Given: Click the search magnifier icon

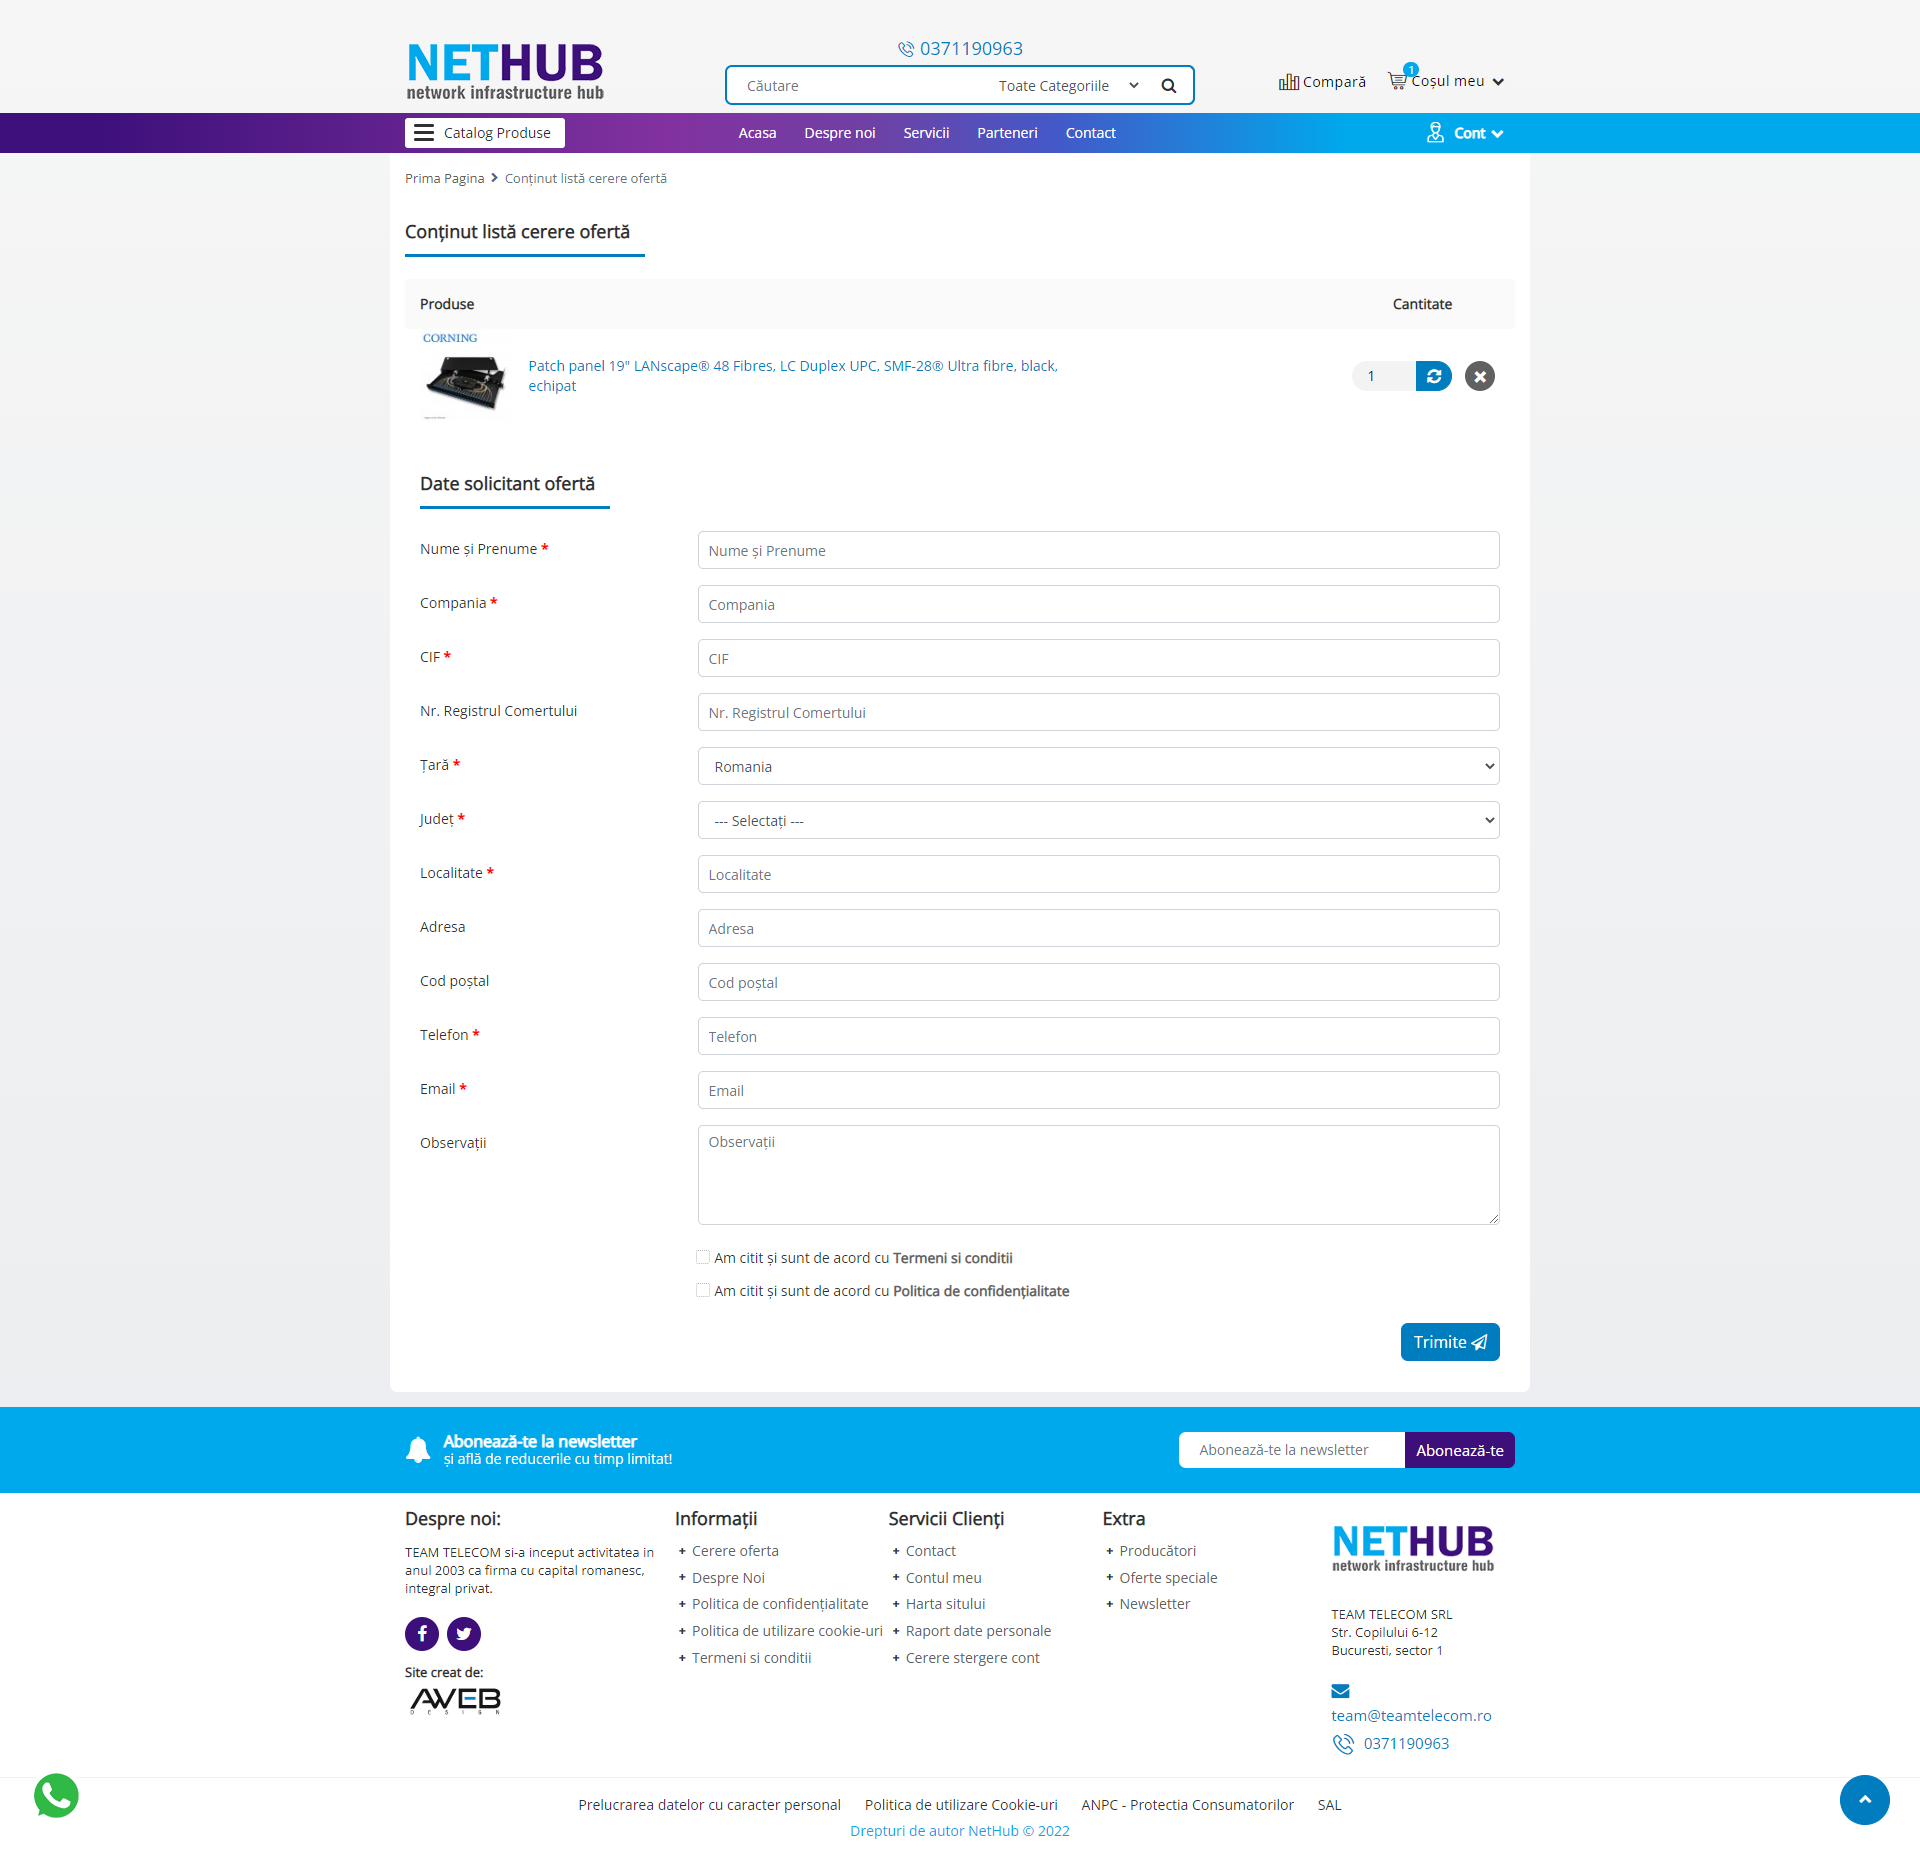Looking at the screenshot, I should (x=1168, y=86).
